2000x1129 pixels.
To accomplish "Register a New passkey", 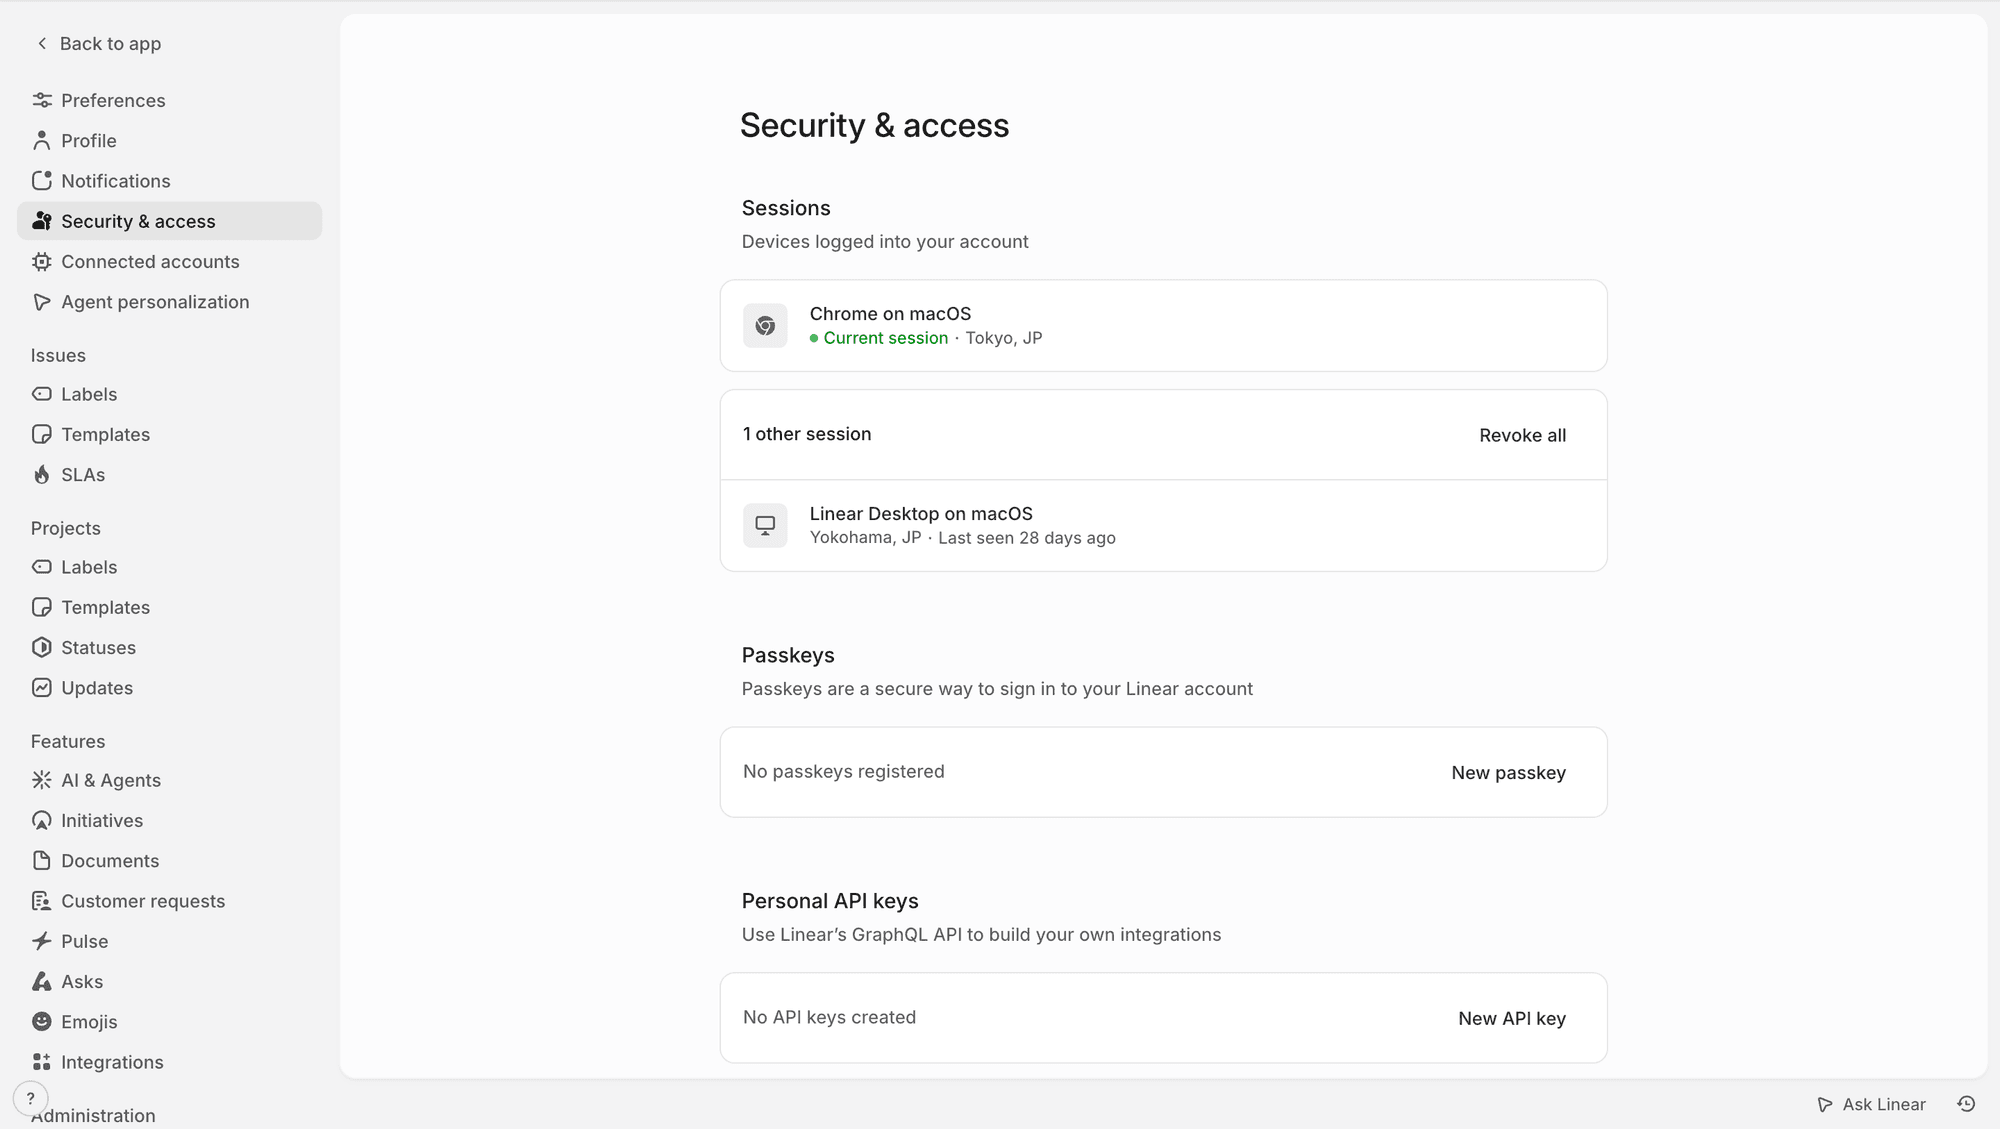I will tap(1508, 772).
